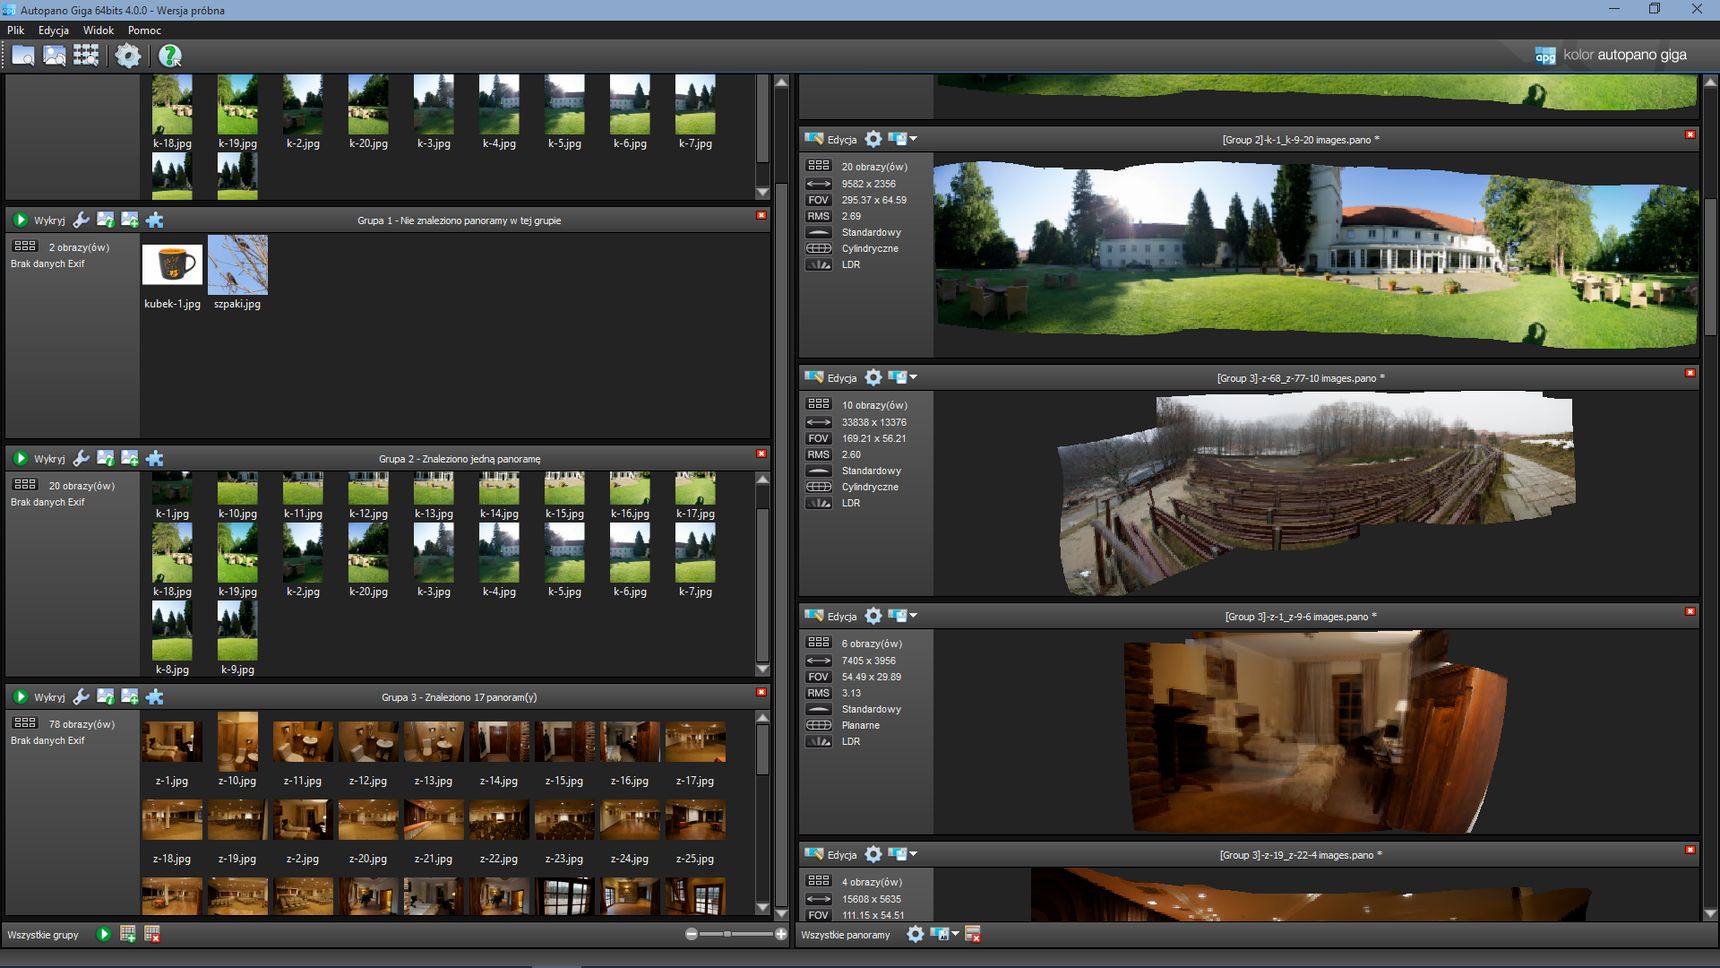Close Grupa 1 with red x
The width and height of the screenshot is (1720, 968).
click(761, 215)
